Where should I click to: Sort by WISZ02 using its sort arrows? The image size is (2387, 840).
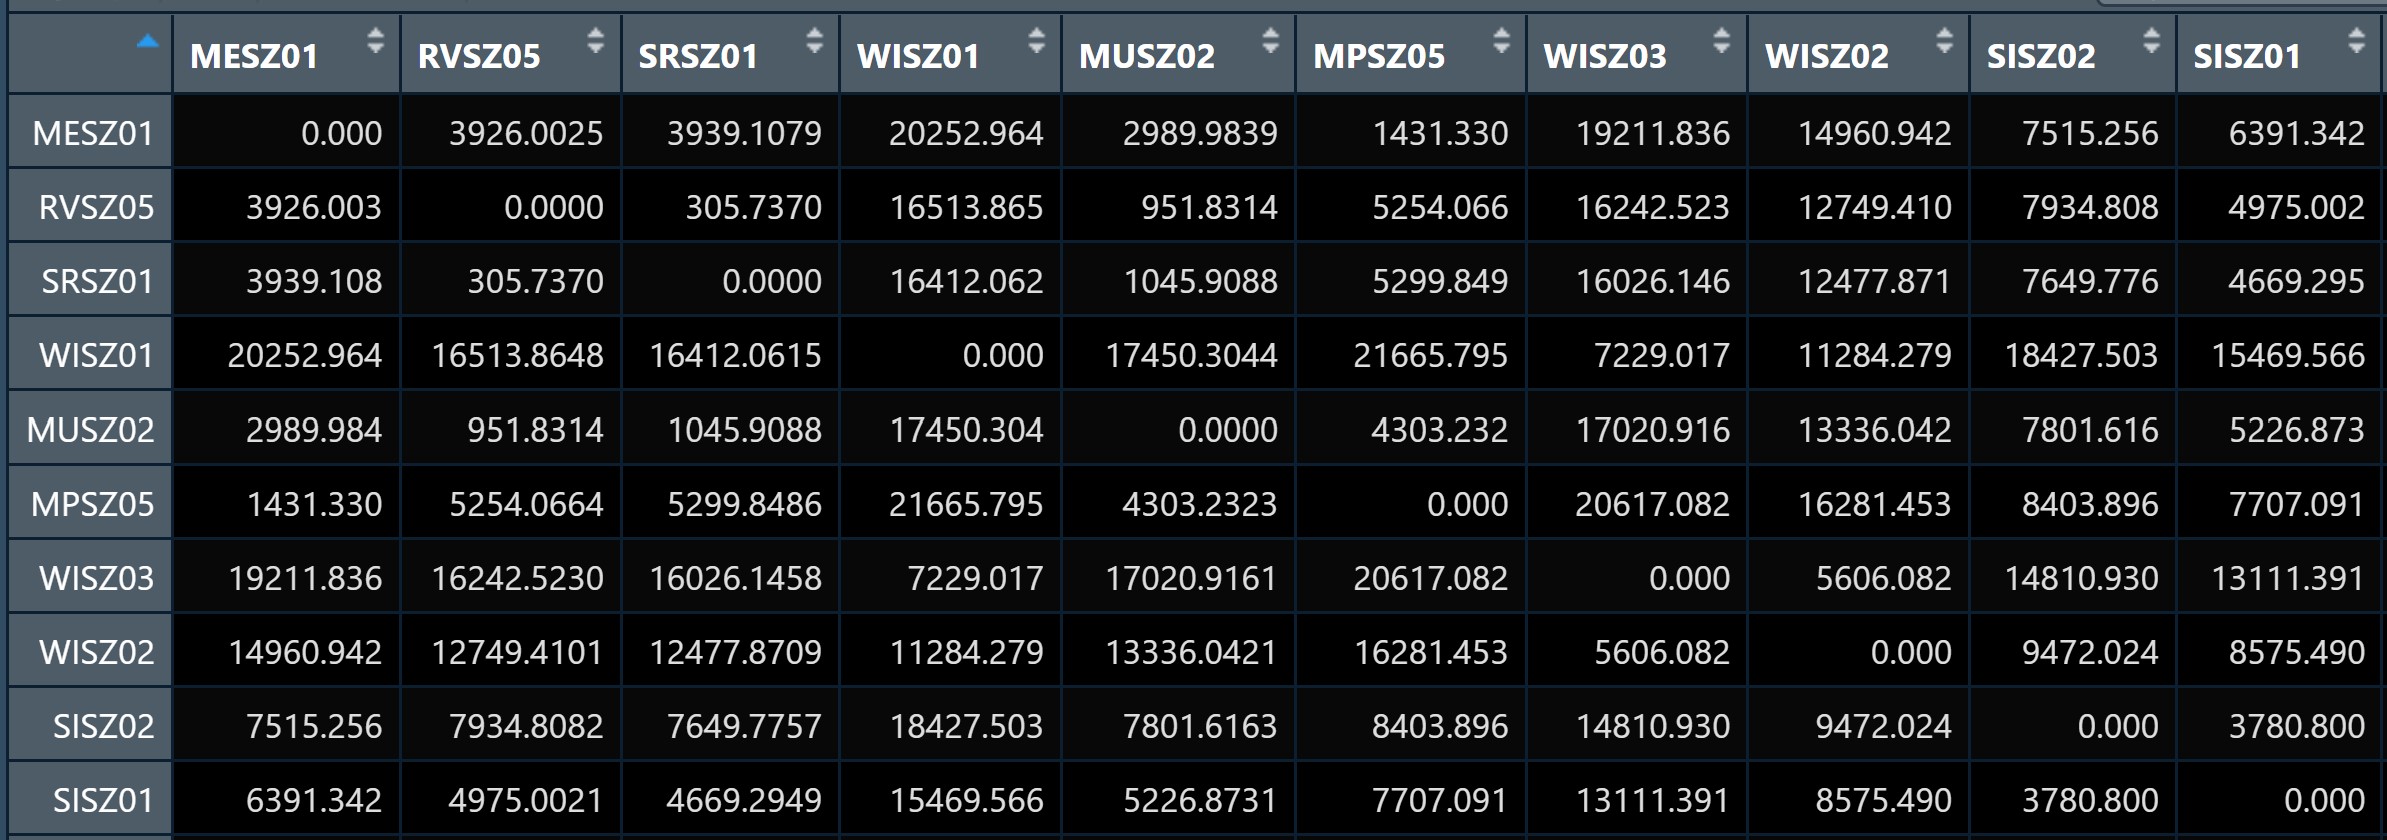pos(1944,41)
